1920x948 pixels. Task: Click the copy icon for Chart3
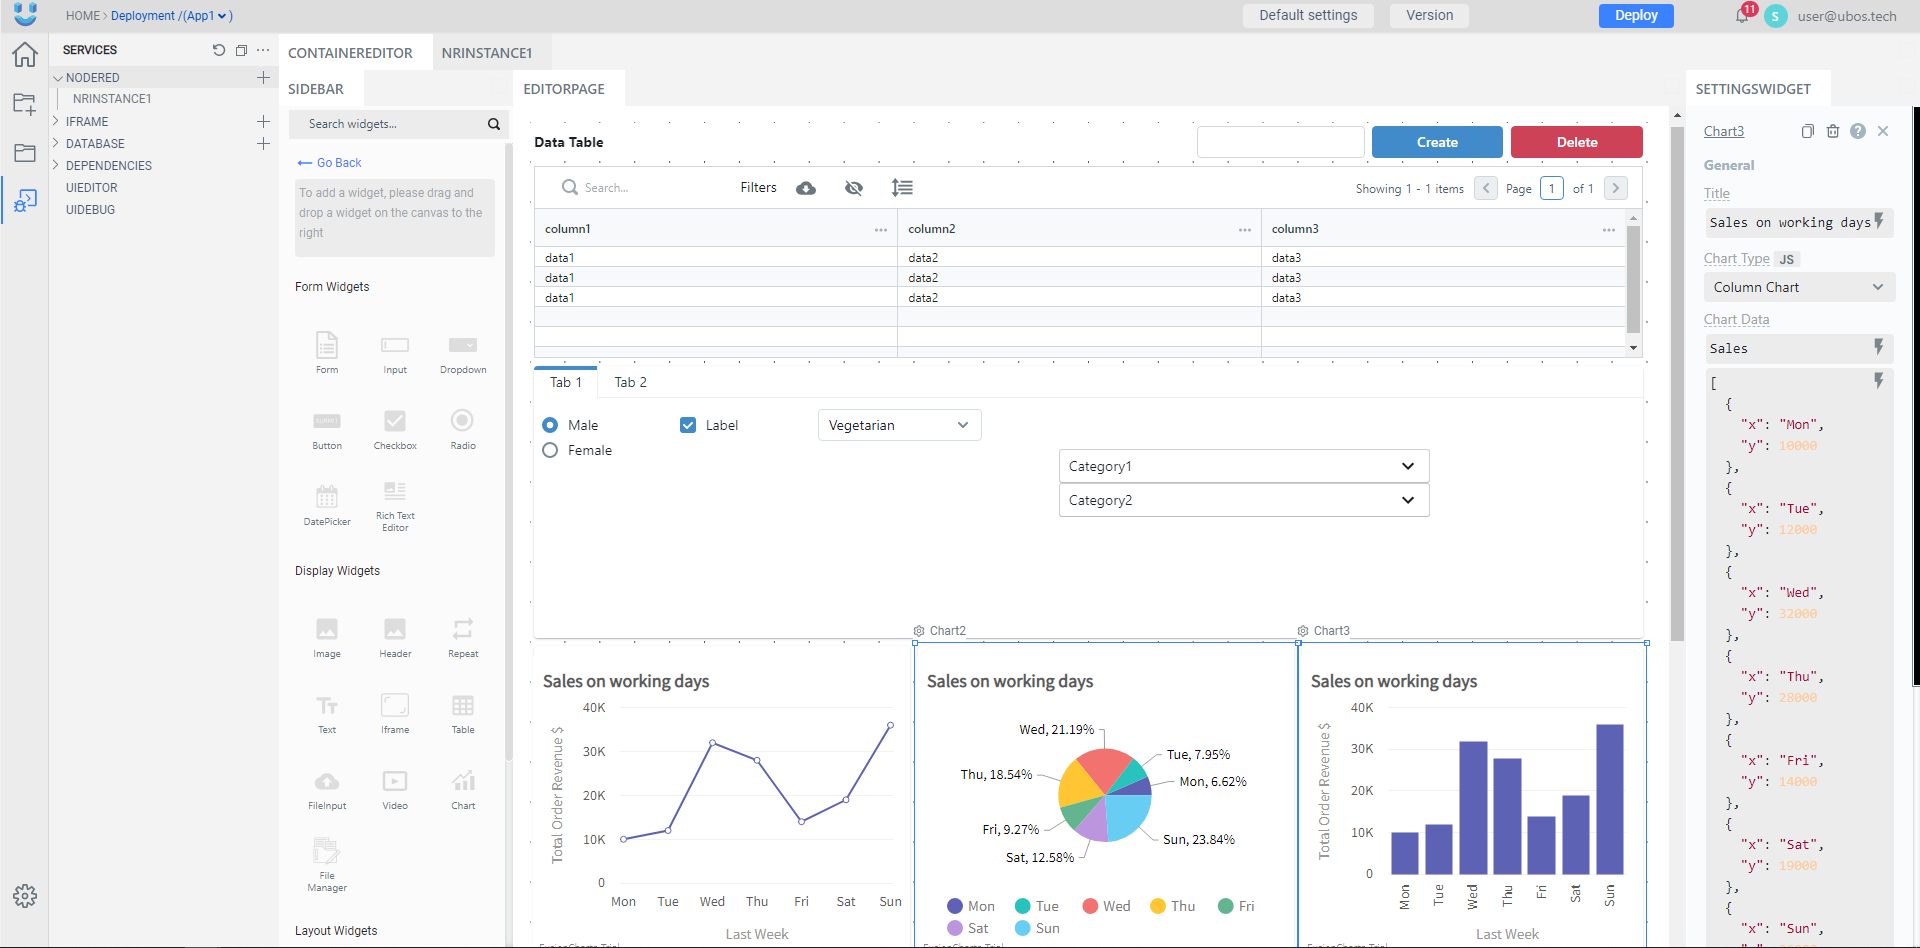pos(1807,131)
